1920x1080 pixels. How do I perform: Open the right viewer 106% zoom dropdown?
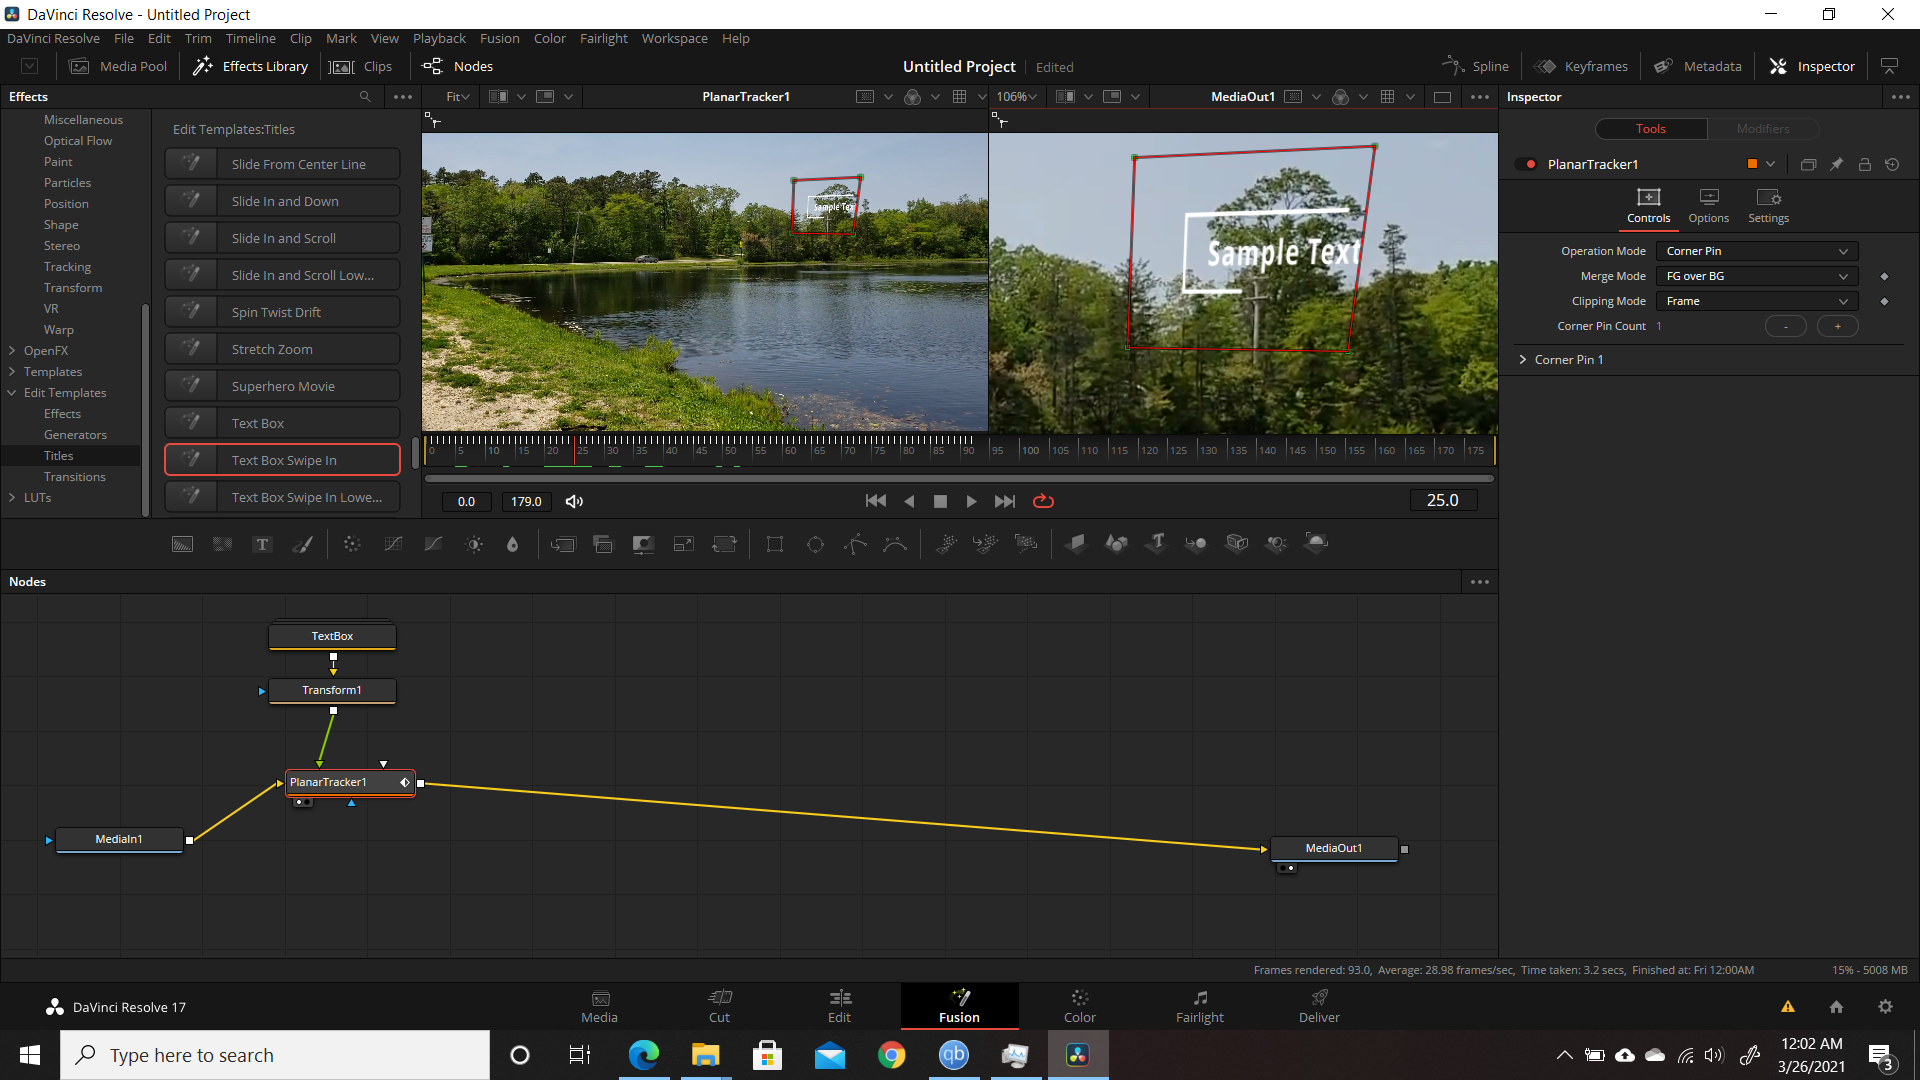(1017, 97)
